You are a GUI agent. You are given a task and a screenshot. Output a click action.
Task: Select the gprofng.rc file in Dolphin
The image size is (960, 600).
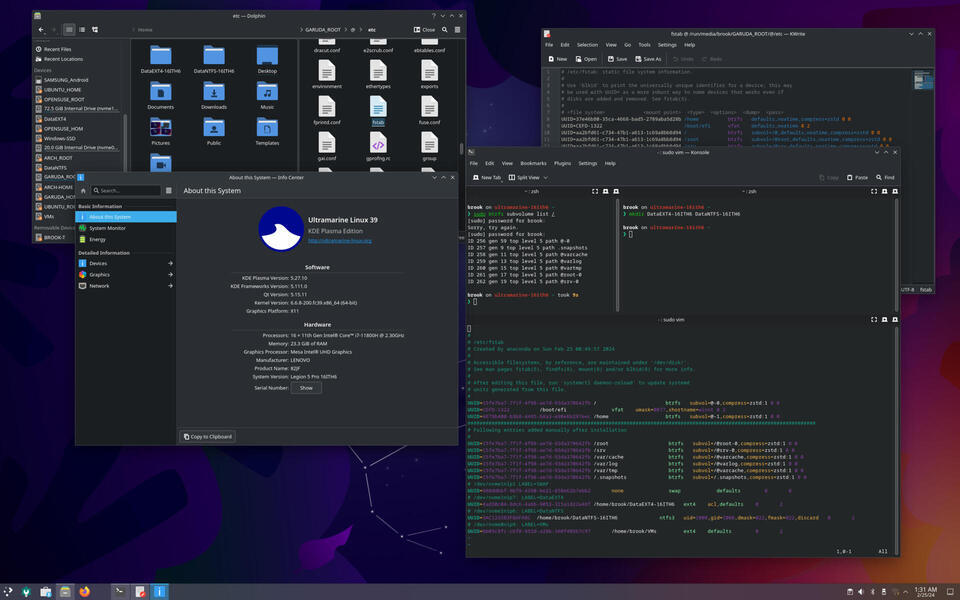(378, 148)
